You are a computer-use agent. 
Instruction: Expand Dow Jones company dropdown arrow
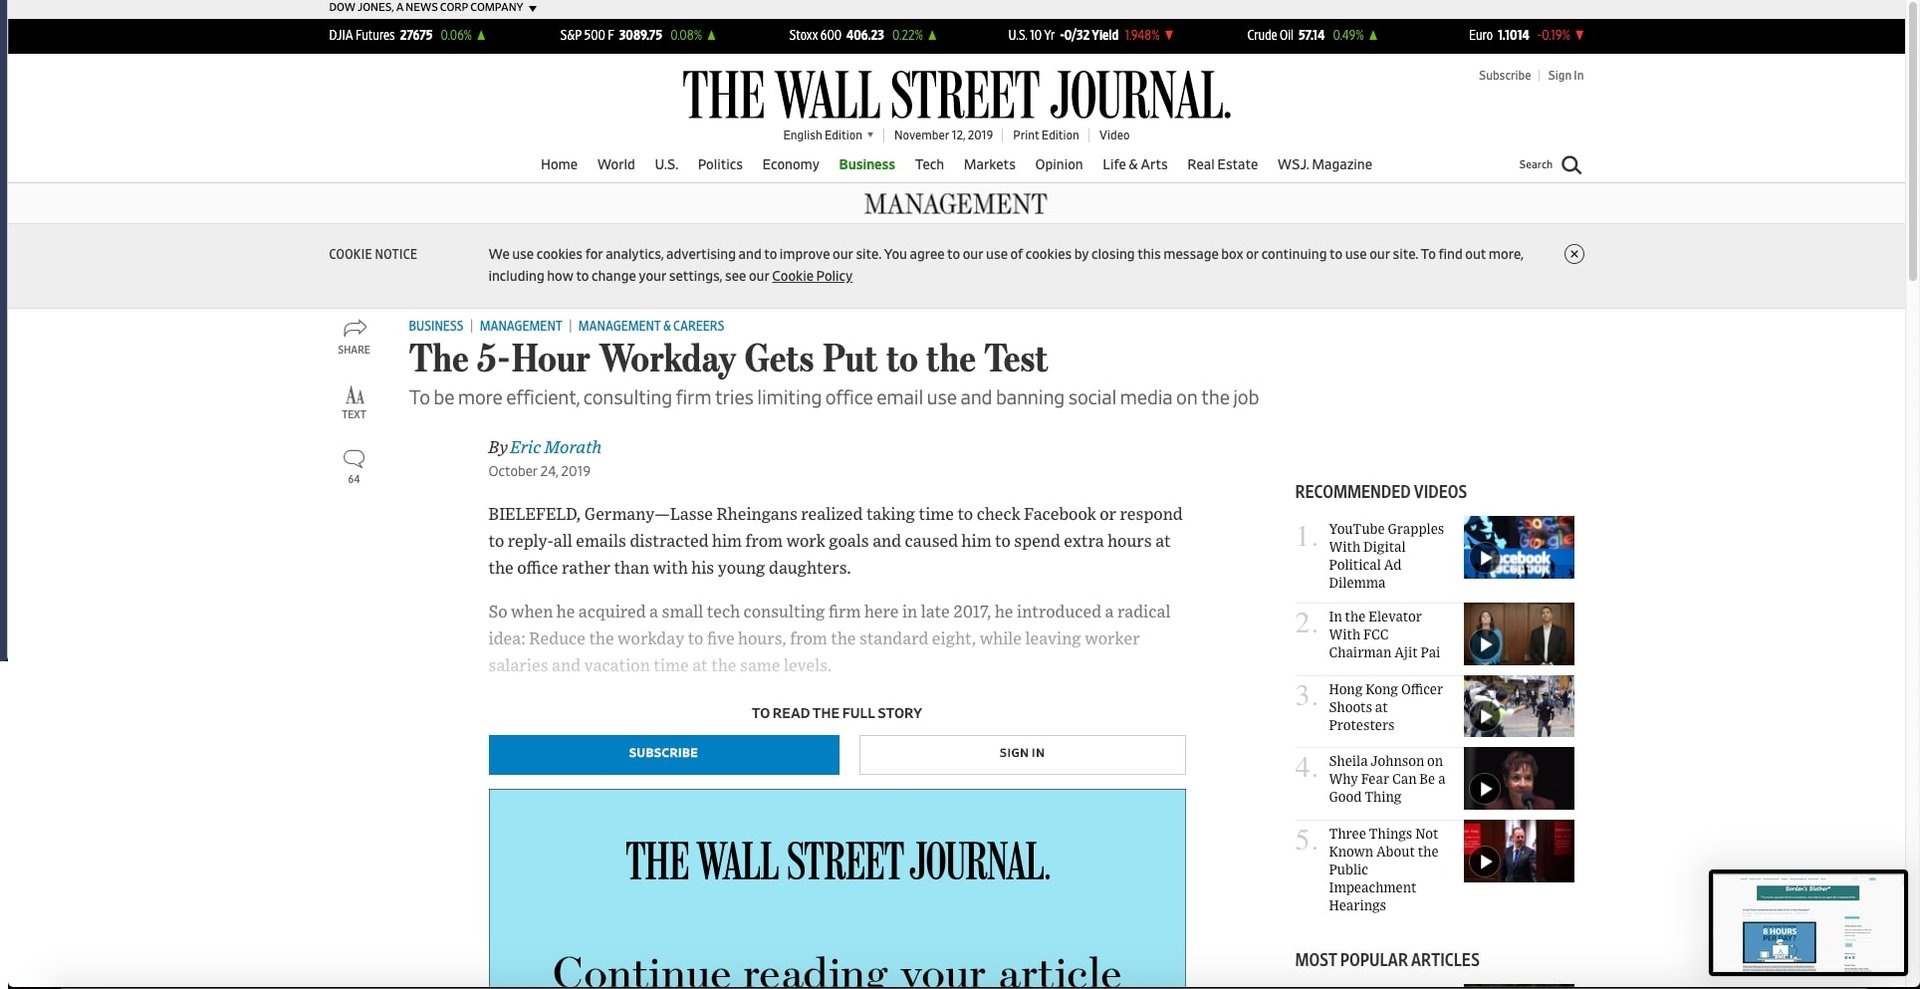pyautogui.click(x=533, y=8)
